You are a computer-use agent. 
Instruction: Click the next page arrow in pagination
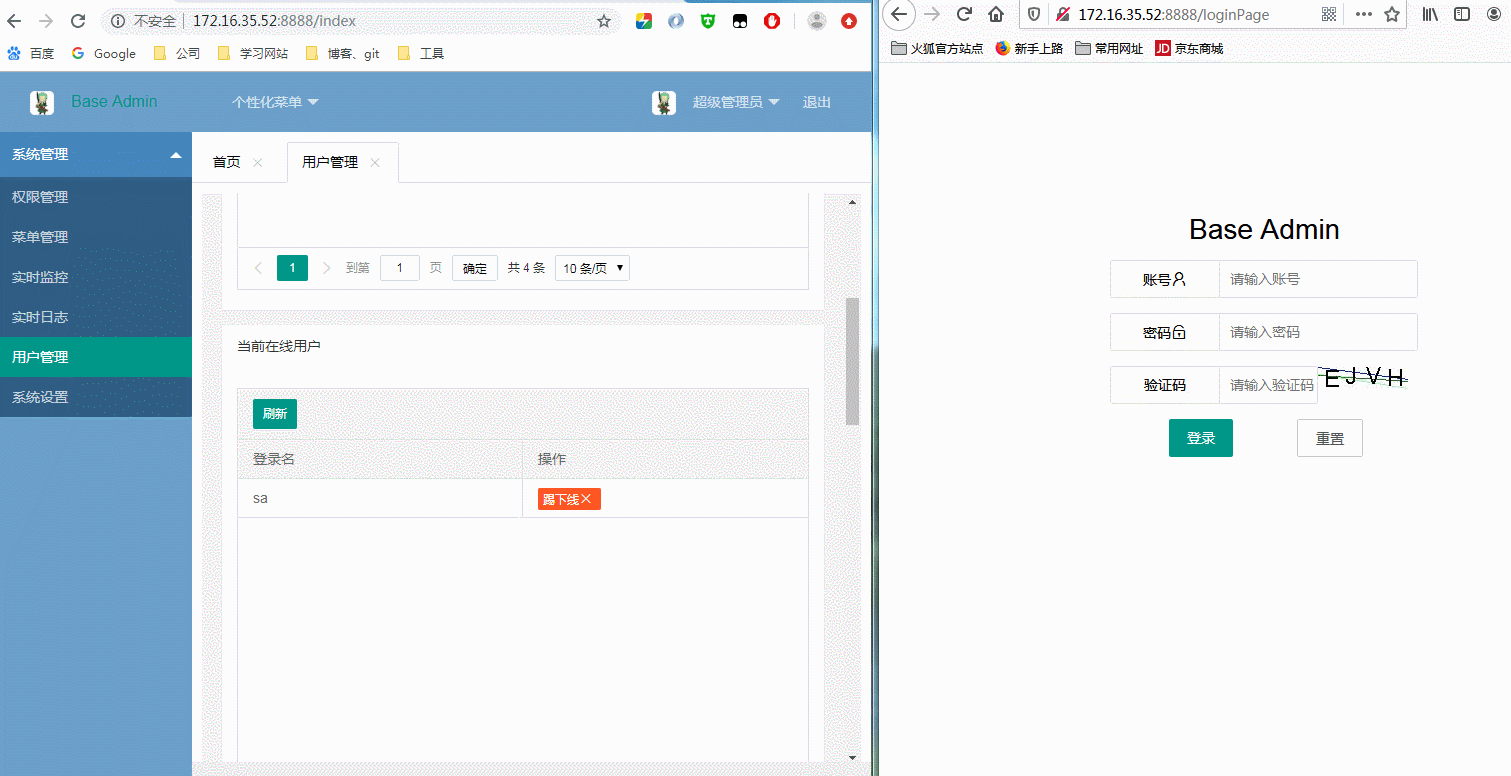pos(326,268)
